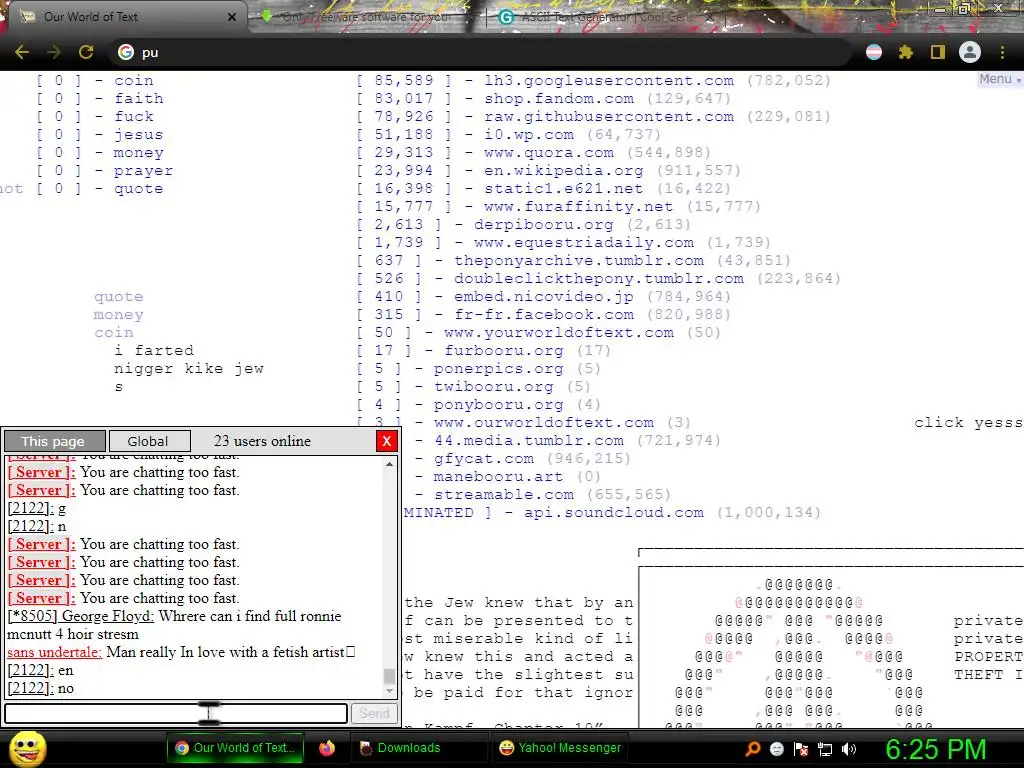Open the Chrome three-dot menu
The width and height of the screenshot is (1024, 768).
click(1002, 52)
